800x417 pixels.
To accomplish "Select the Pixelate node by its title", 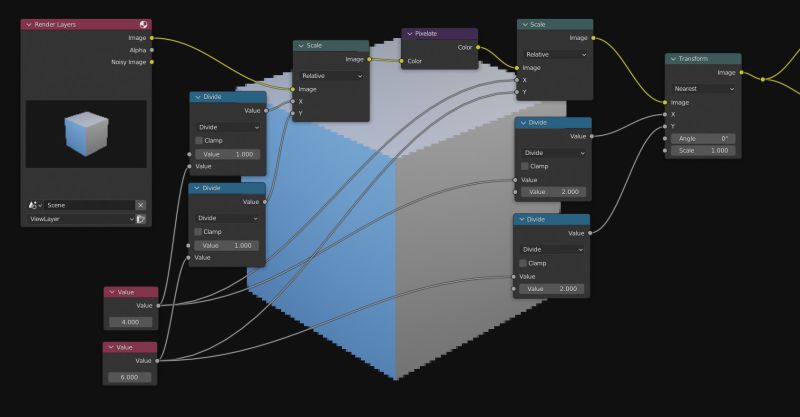I will pyautogui.click(x=426, y=34).
